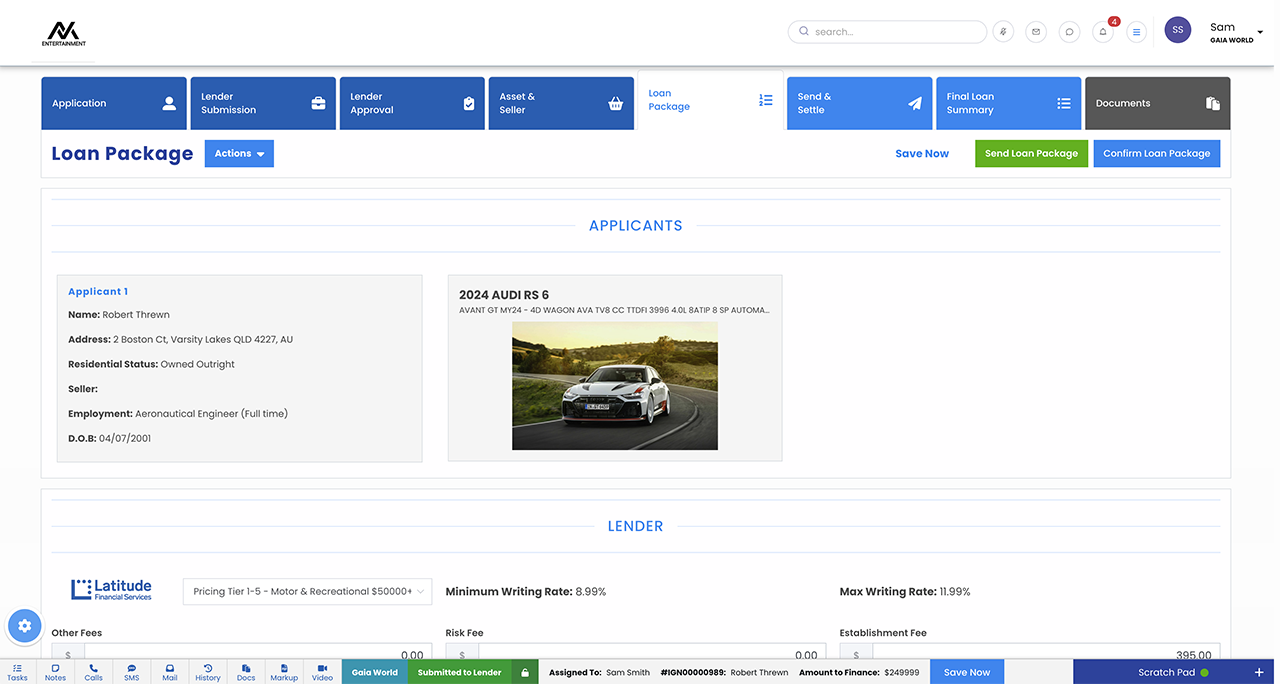Open the History clock icon
Image resolution: width=1280 pixels, height=684 pixels.
click(208, 671)
